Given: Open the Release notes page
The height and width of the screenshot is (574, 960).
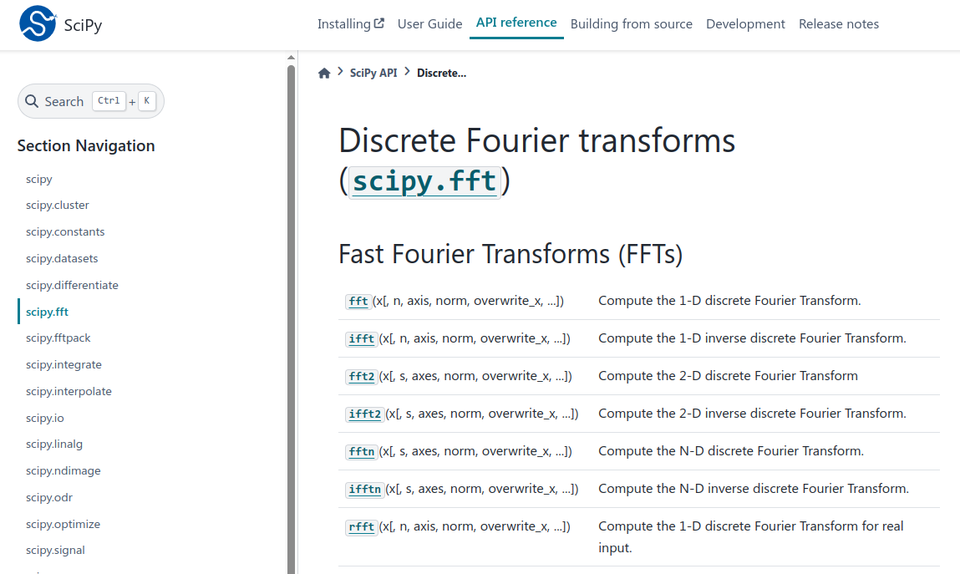Looking at the screenshot, I should pyautogui.click(x=838, y=24).
